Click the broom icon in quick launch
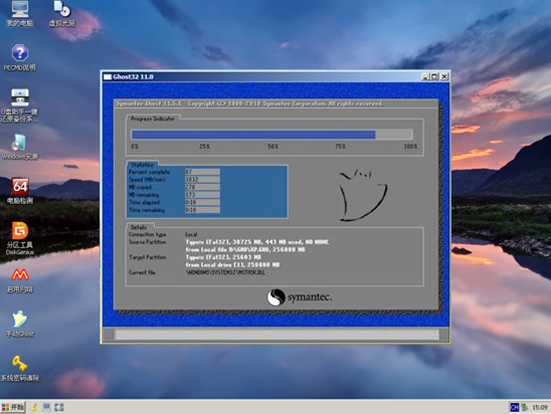The height and width of the screenshot is (414, 551). 34,407
